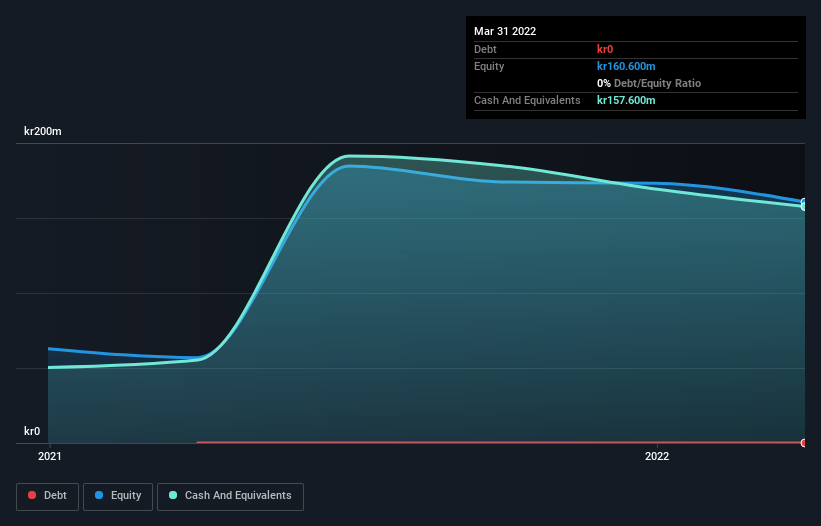This screenshot has height=526, width=821.
Task: Click the kr0 y-axis label
Action: coord(32,431)
